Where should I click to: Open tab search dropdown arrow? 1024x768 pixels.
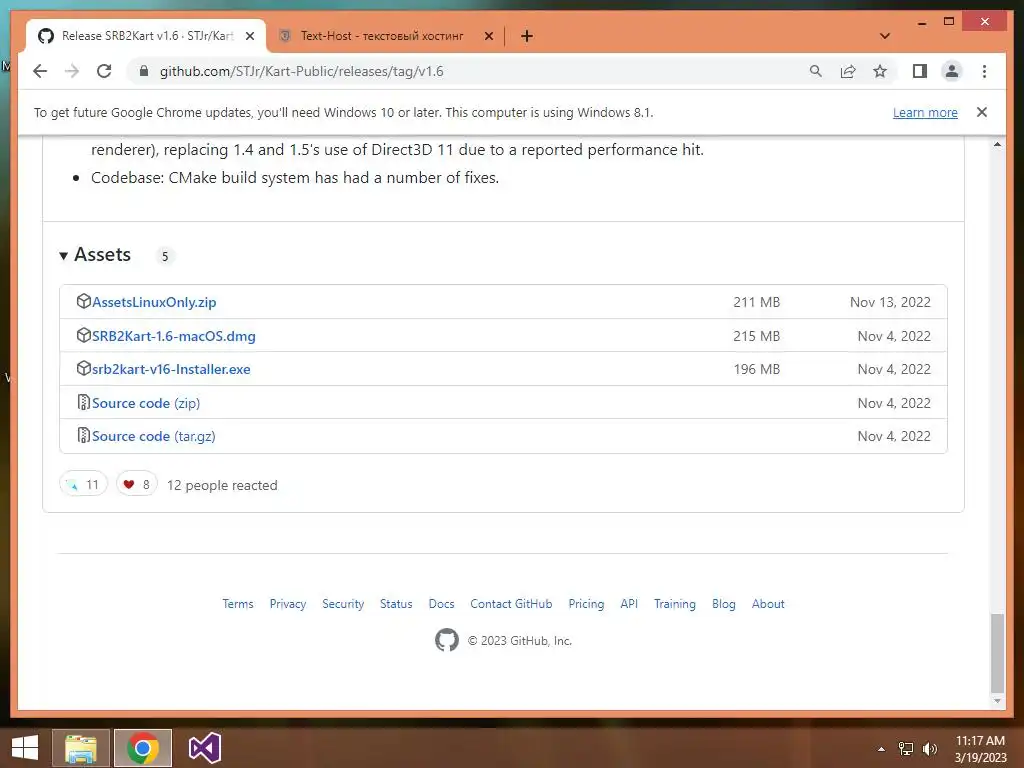click(885, 36)
